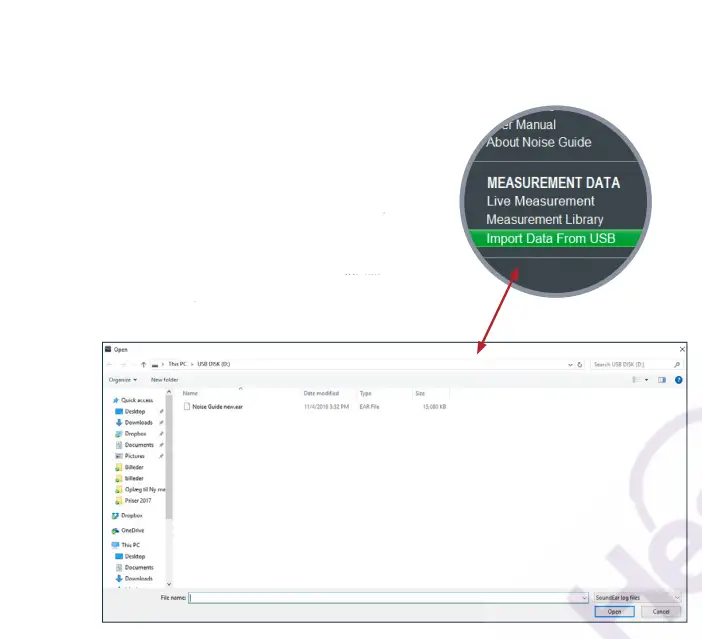
Task: Open Desktop under This PC
Action: tap(135, 557)
